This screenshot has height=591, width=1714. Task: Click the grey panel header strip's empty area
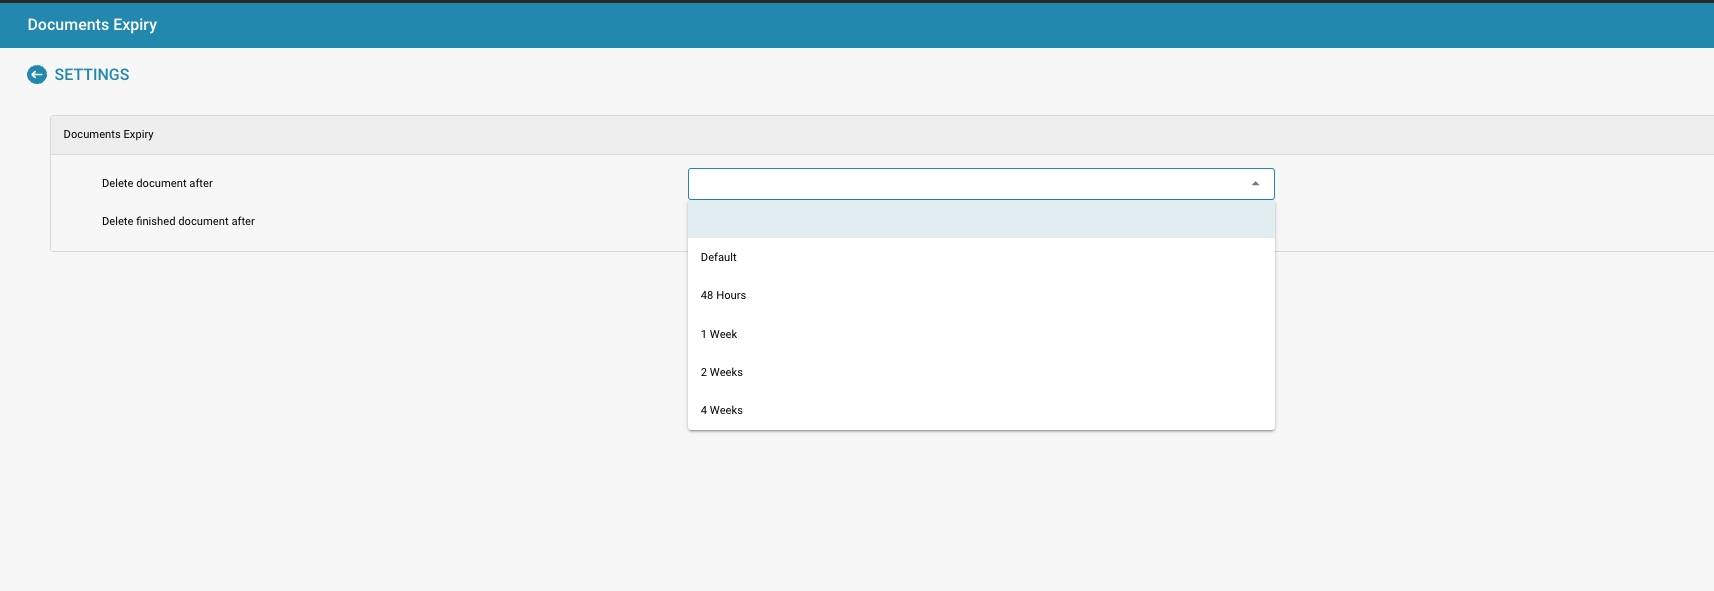(900, 135)
